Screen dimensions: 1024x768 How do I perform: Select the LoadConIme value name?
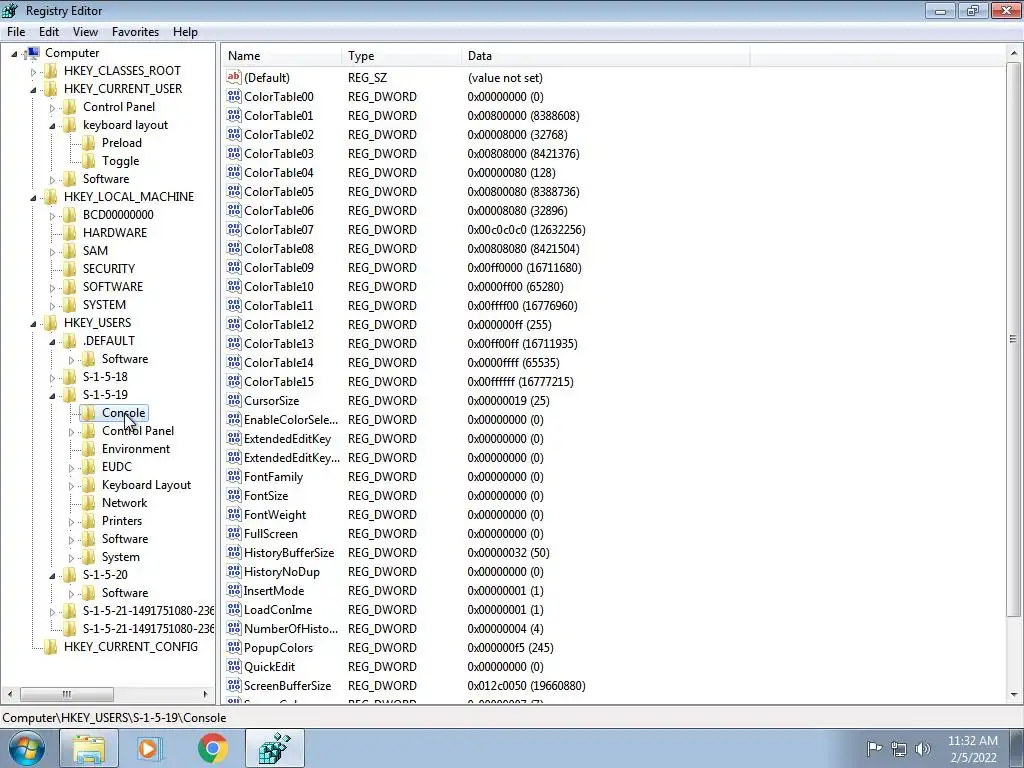[278, 610]
